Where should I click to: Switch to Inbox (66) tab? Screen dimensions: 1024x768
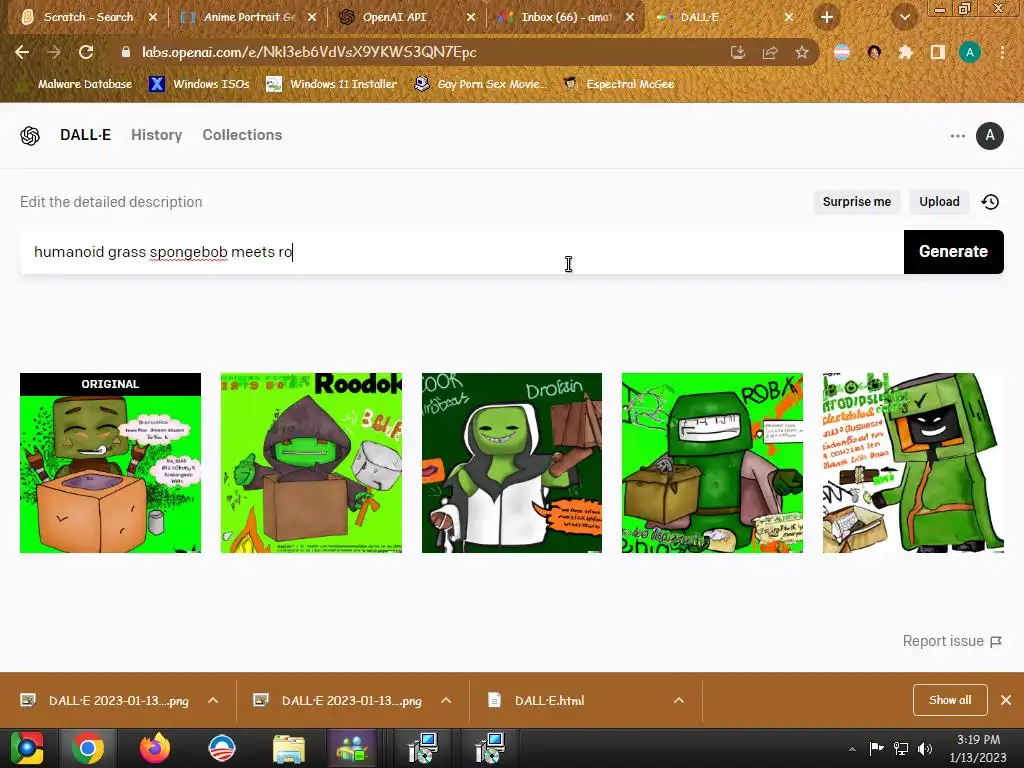(x=567, y=17)
